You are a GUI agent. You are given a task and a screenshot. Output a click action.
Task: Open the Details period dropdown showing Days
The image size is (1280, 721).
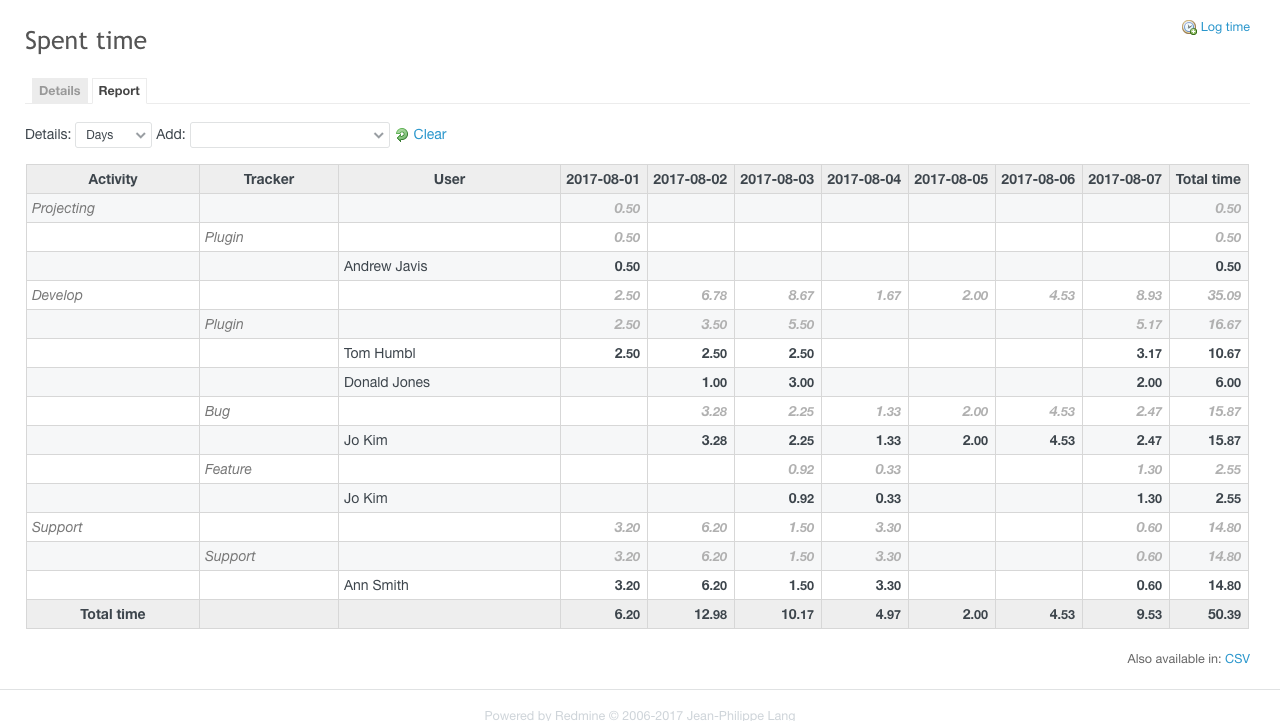point(113,134)
